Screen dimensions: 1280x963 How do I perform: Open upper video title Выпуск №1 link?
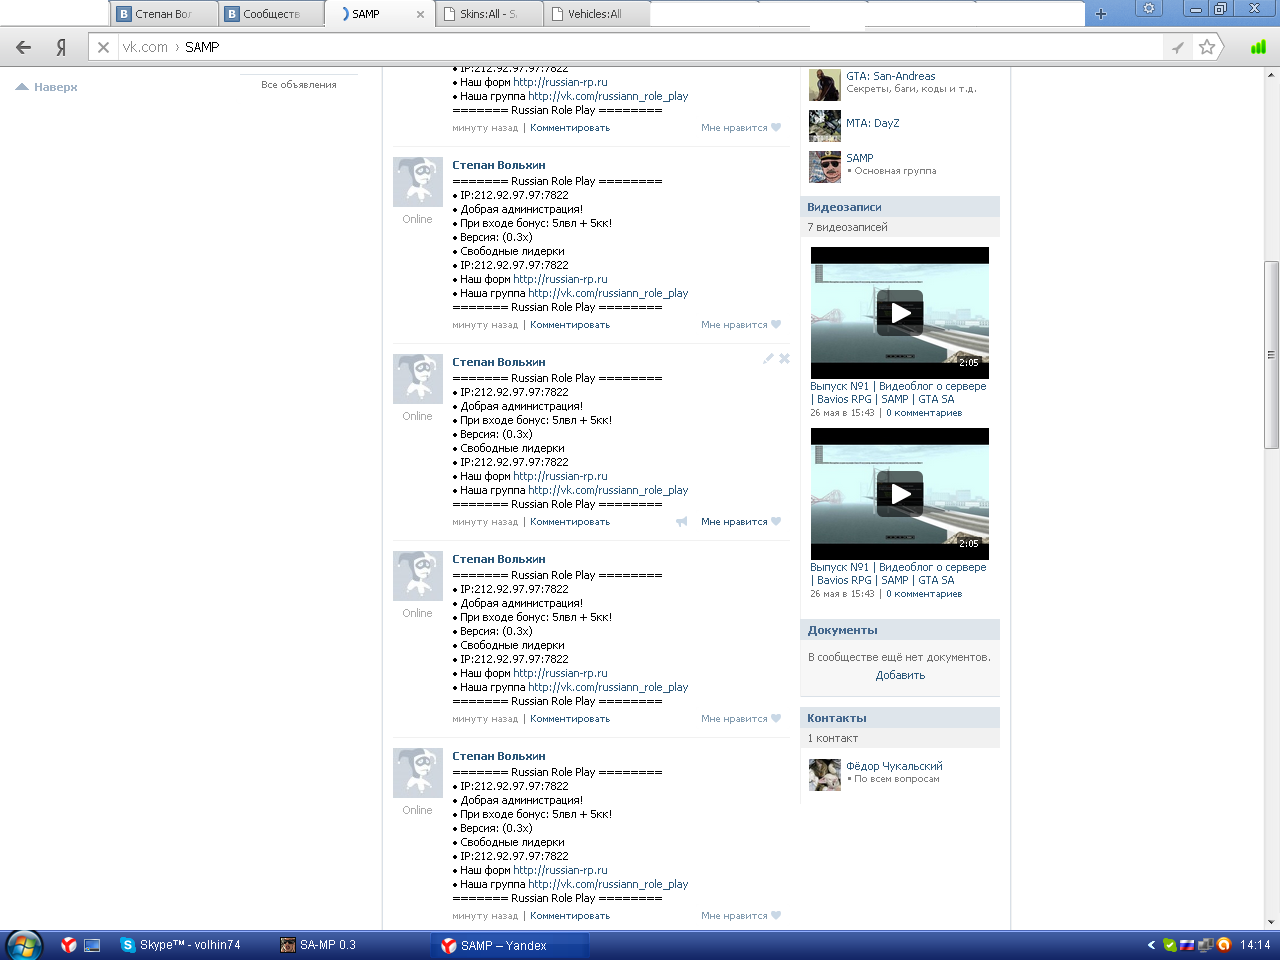point(898,392)
